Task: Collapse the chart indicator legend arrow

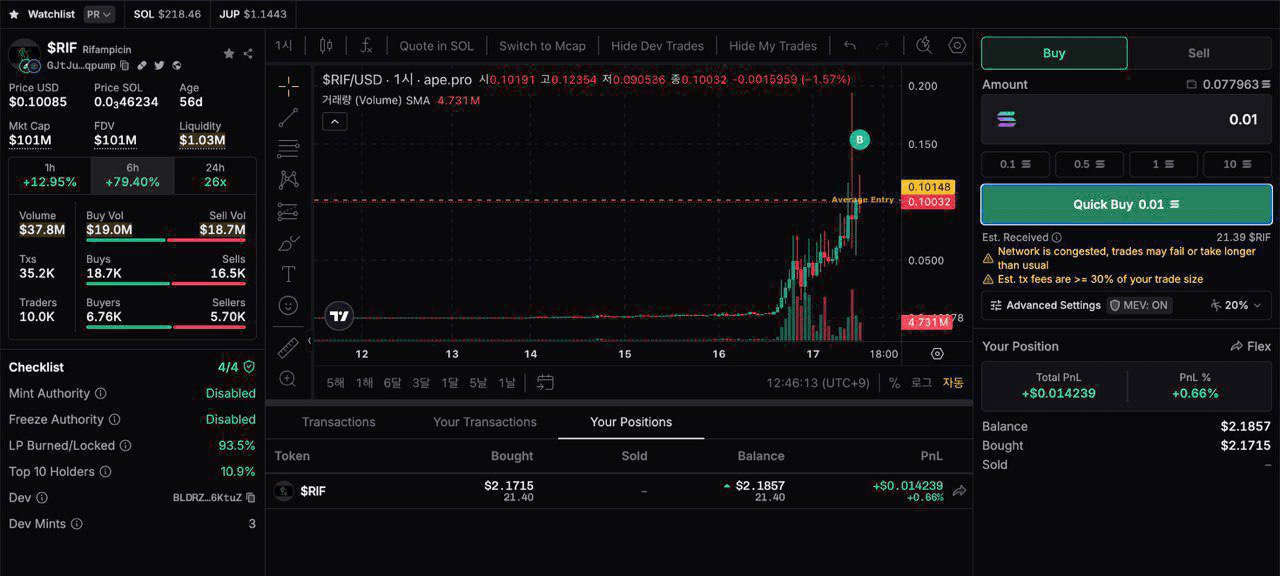Action: pyautogui.click(x=335, y=122)
